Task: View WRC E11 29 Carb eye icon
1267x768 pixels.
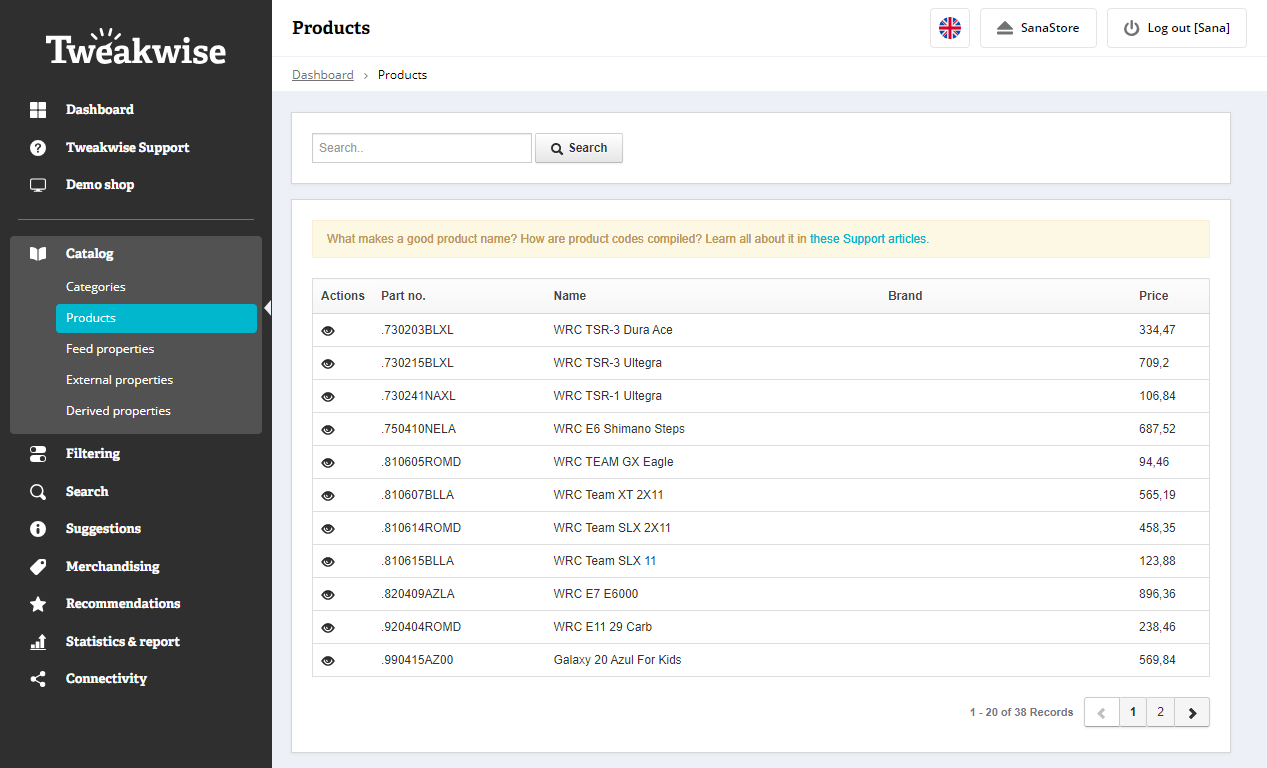Action: tap(328, 627)
